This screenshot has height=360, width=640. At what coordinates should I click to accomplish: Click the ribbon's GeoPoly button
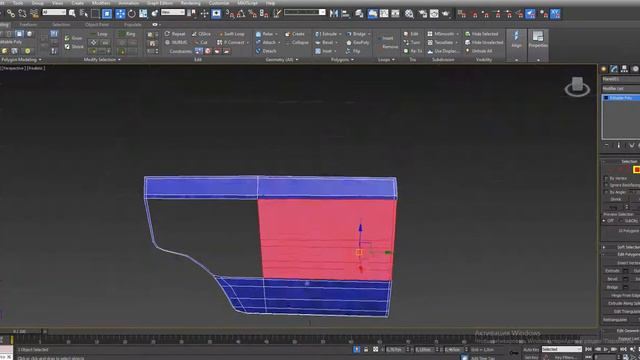pyautogui.click(x=358, y=42)
